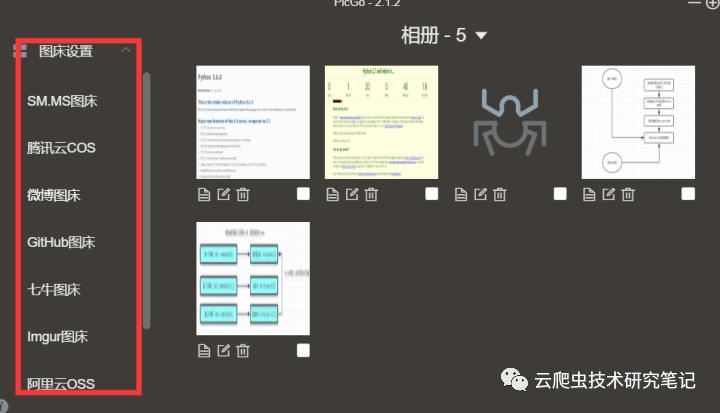Screen dimensions: 720x413
Task: Open 微博图床 settings
Action: point(54,195)
